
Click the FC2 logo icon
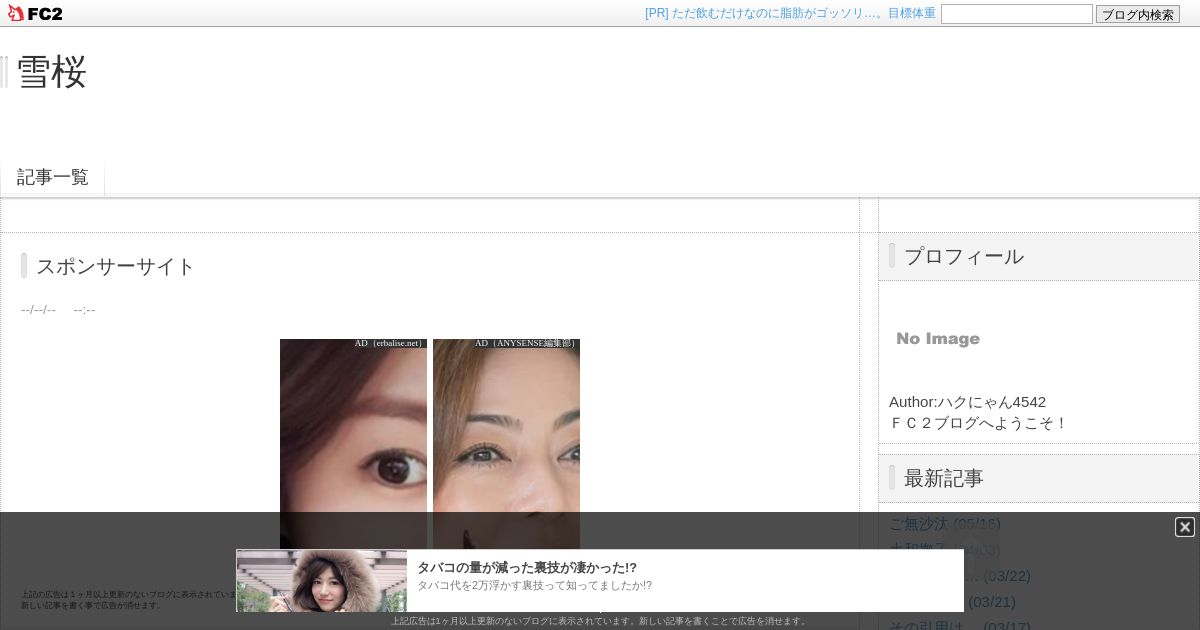[35, 13]
